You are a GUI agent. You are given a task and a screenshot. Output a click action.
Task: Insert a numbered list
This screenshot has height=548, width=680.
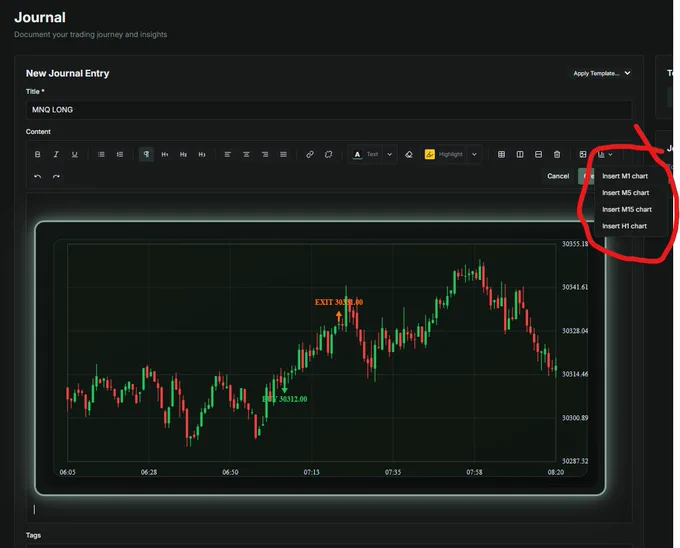click(120, 154)
